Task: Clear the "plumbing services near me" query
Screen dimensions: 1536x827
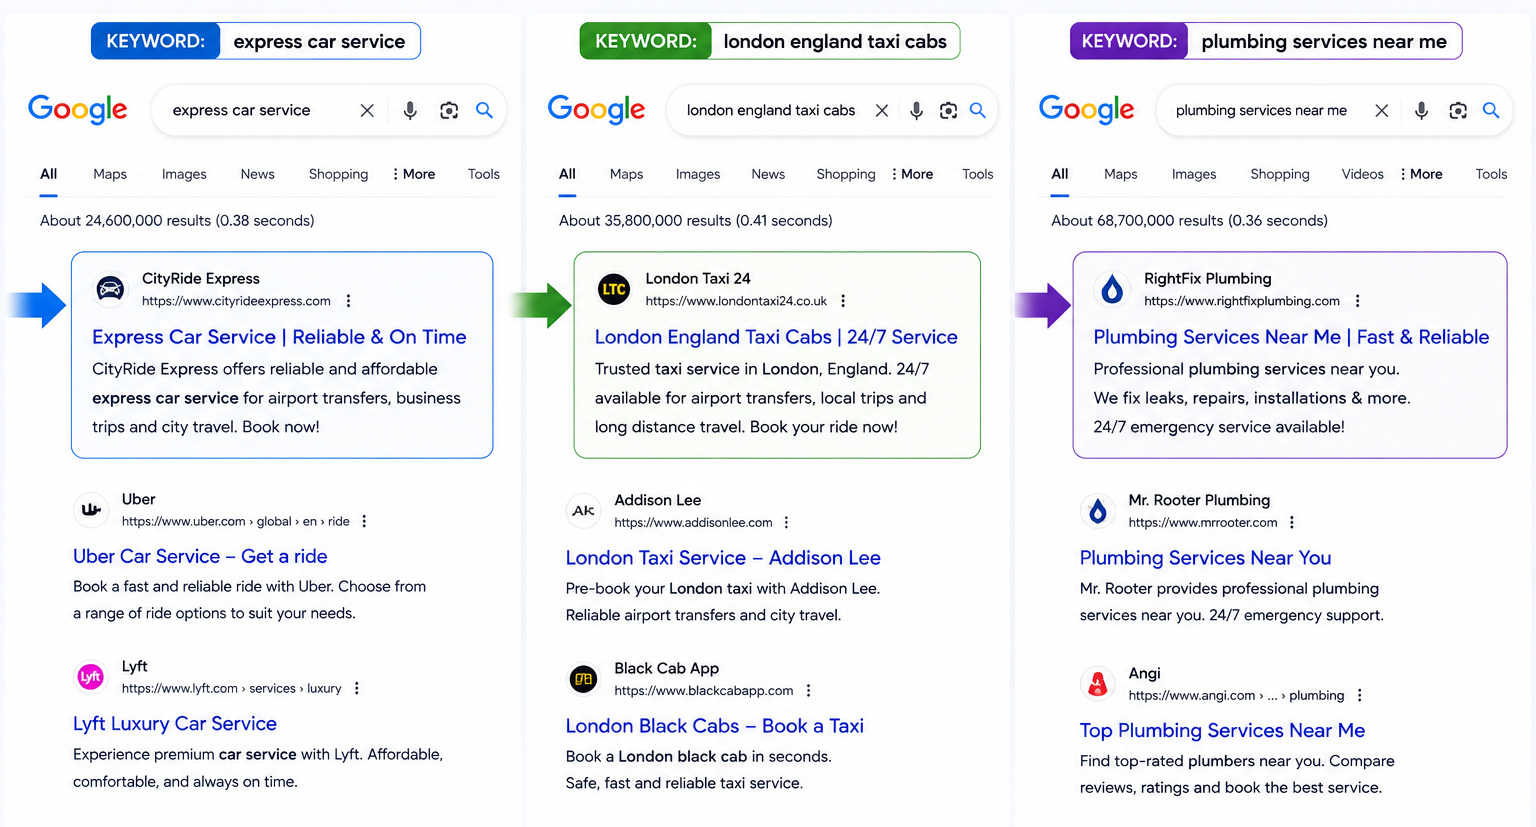Action: (1381, 111)
